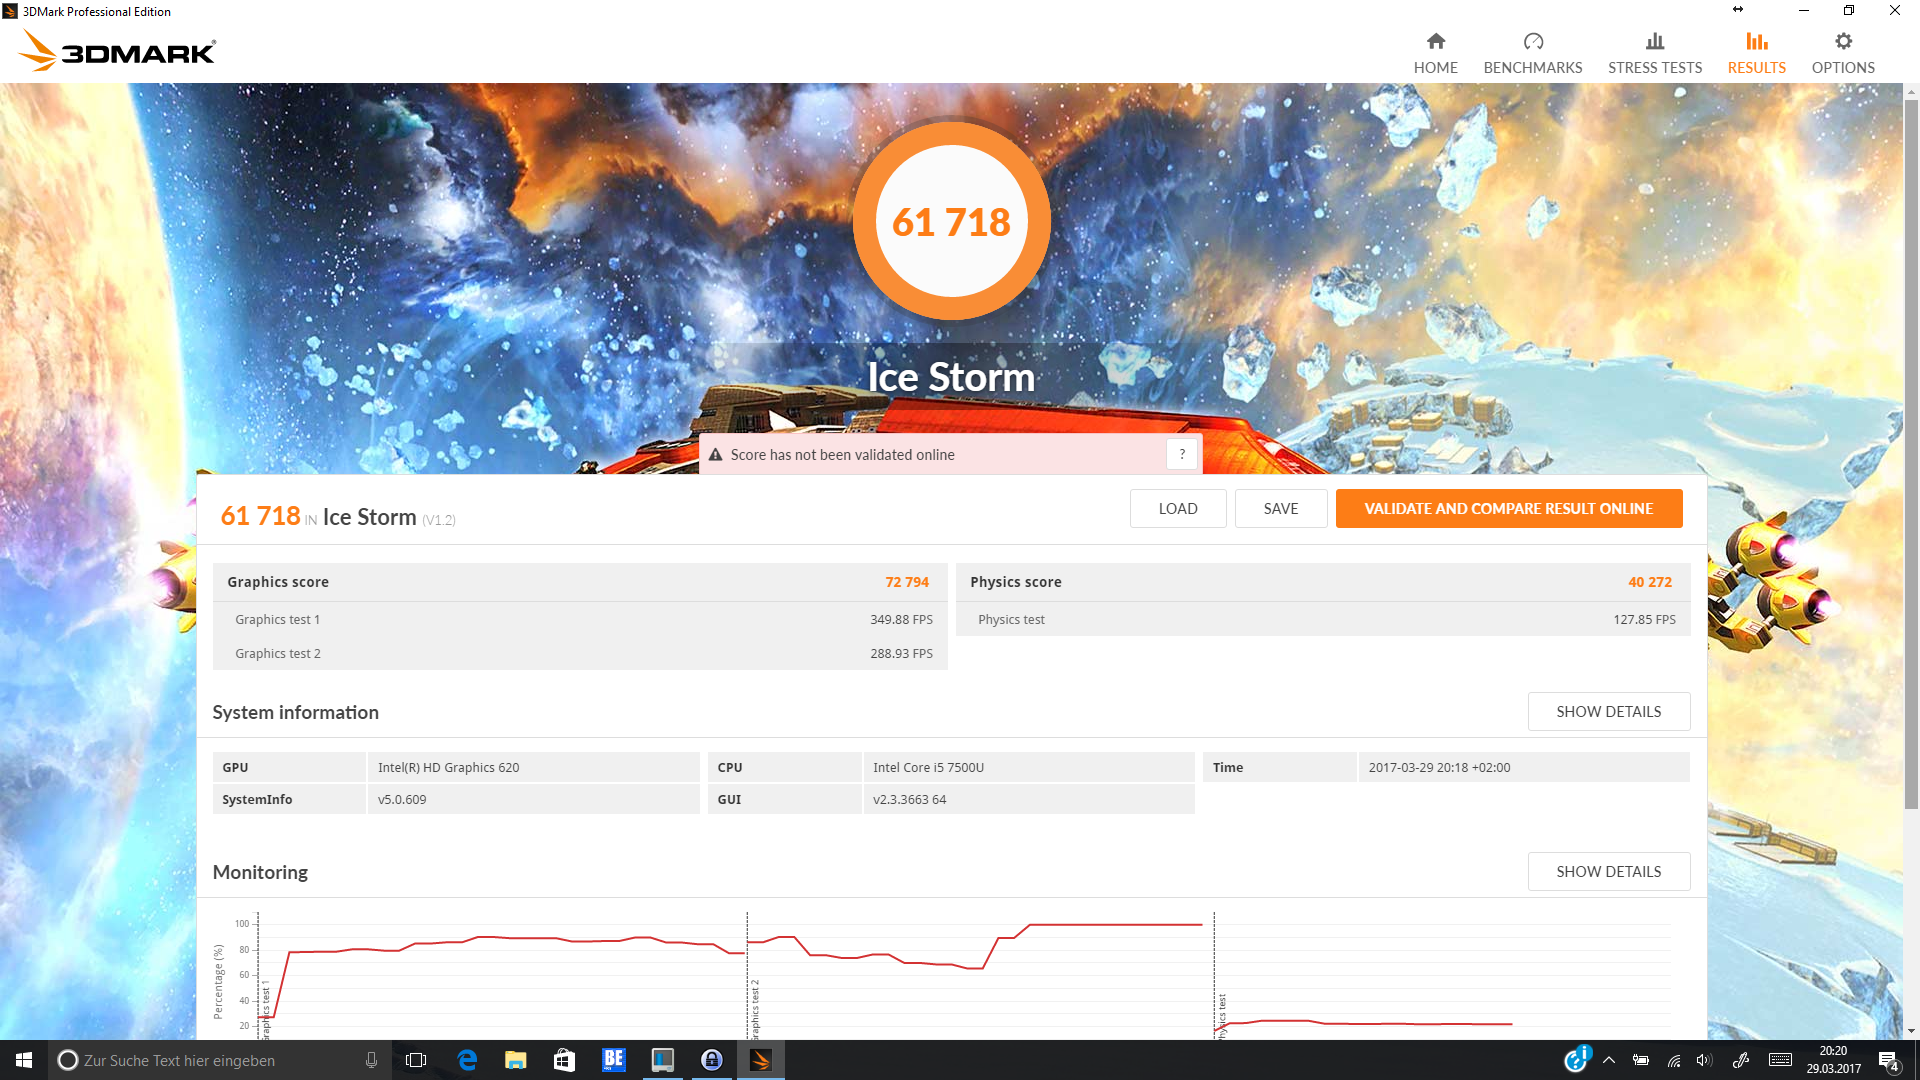Open Task View in taskbar
The image size is (1920, 1080).
[x=416, y=1060]
